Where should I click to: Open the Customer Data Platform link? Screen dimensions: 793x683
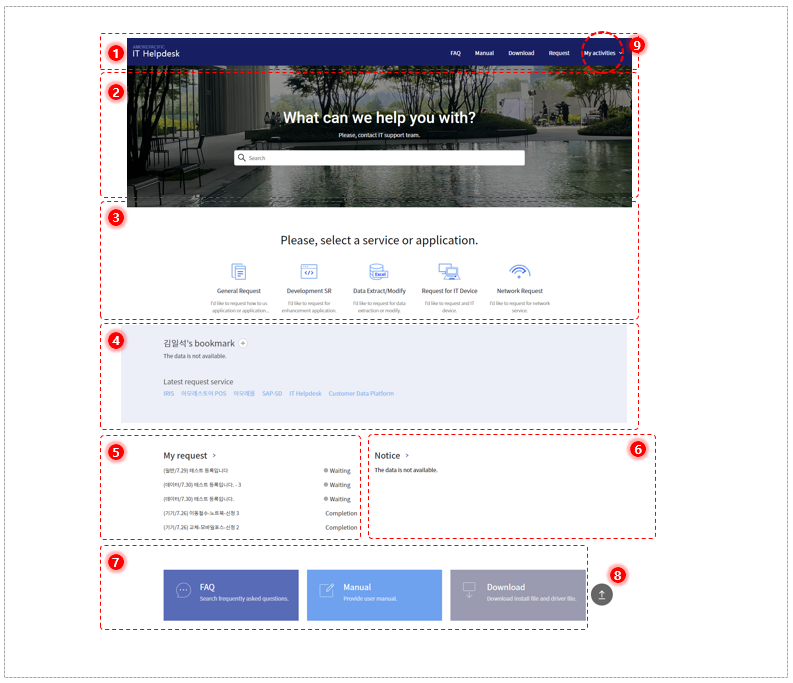361,394
